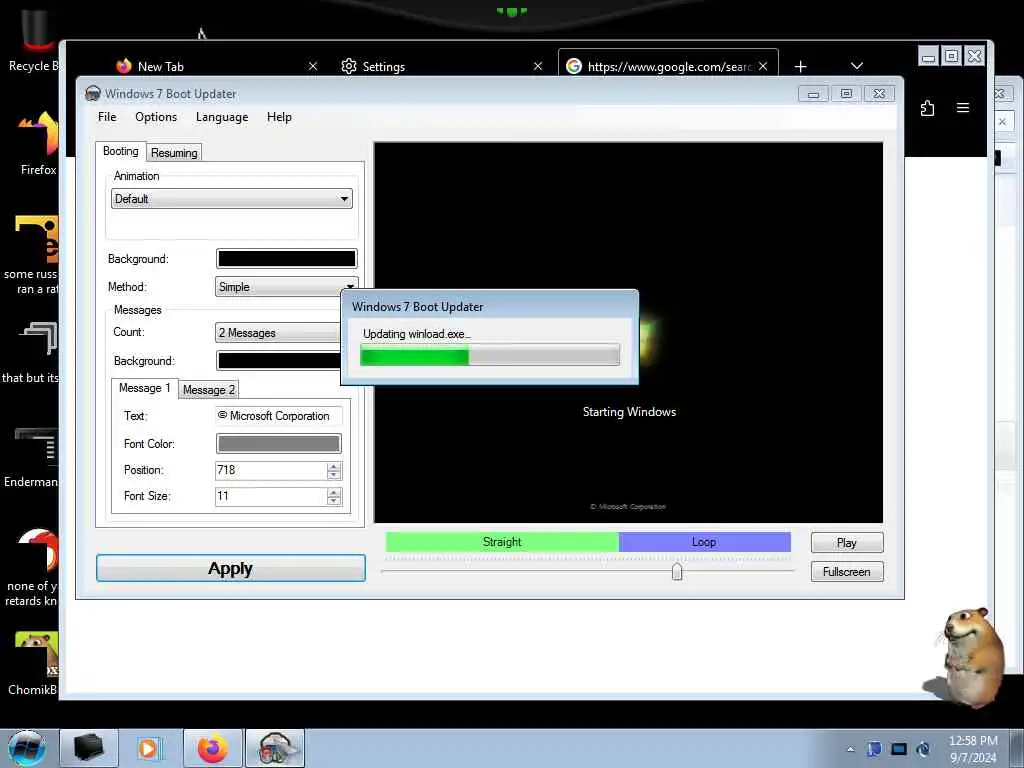Open a new Firefox tab with plus
1024x768 pixels.
[801, 67]
